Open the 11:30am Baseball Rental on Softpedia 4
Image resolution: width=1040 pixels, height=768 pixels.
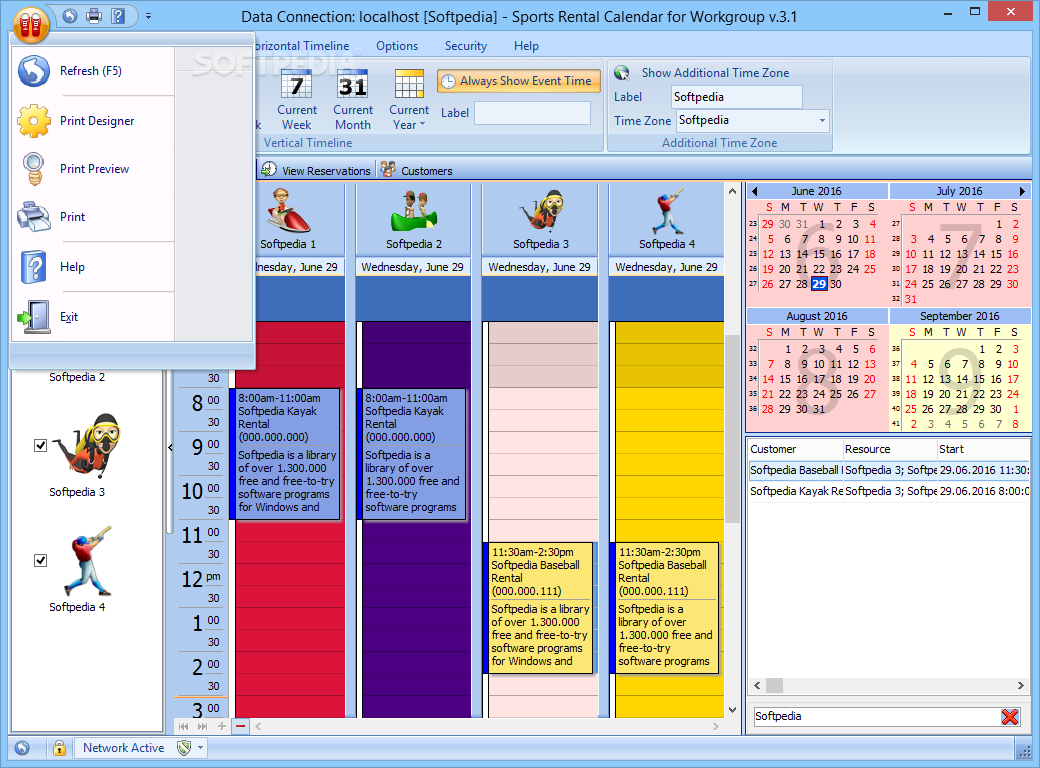[x=664, y=608]
